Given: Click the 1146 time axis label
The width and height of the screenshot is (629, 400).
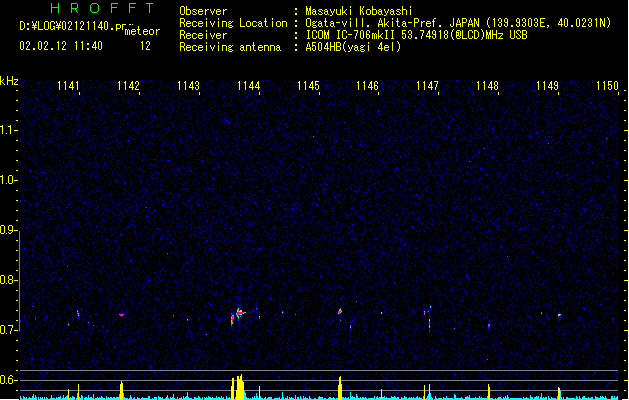Looking at the screenshot, I should (x=367, y=86).
